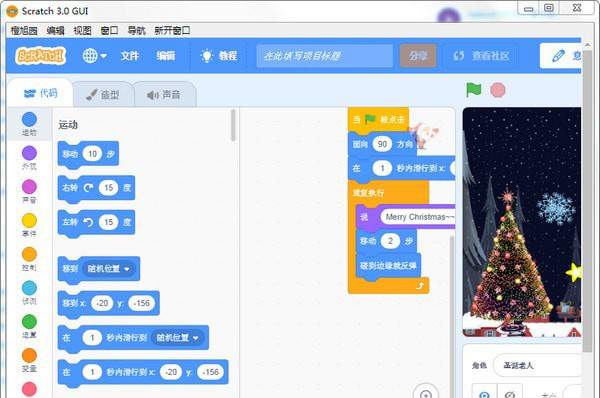
Task: Click the blue snowflake sprite on stage
Action: pyautogui.click(x=556, y=208)
